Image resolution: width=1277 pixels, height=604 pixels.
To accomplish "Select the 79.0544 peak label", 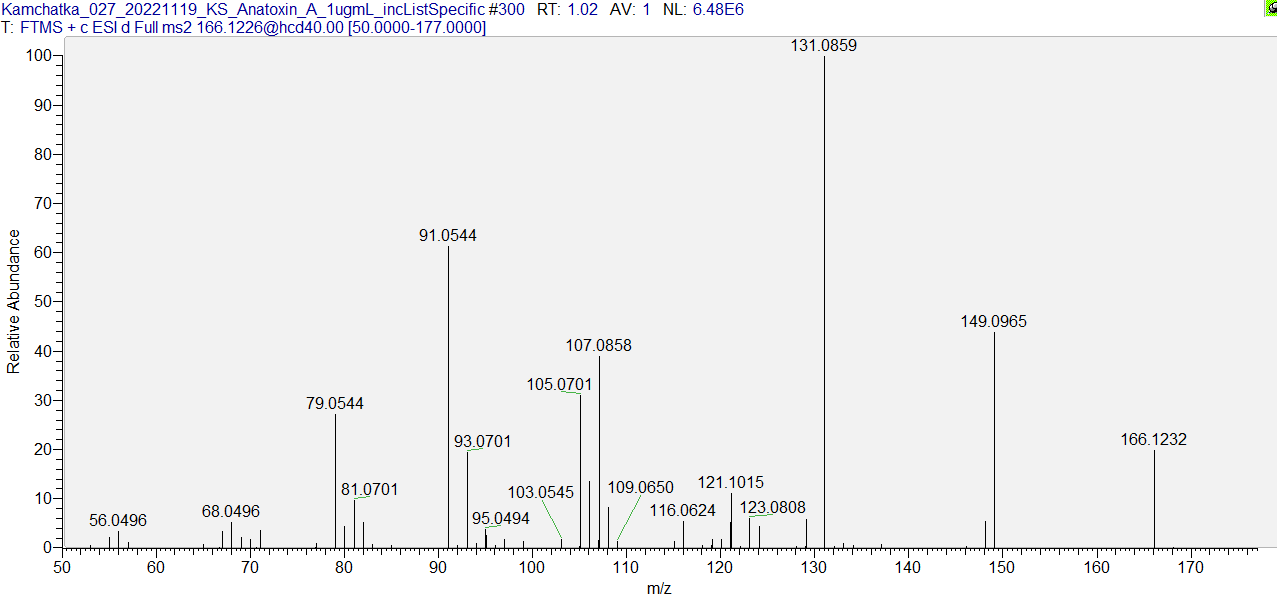I will [x=334, y=404].
